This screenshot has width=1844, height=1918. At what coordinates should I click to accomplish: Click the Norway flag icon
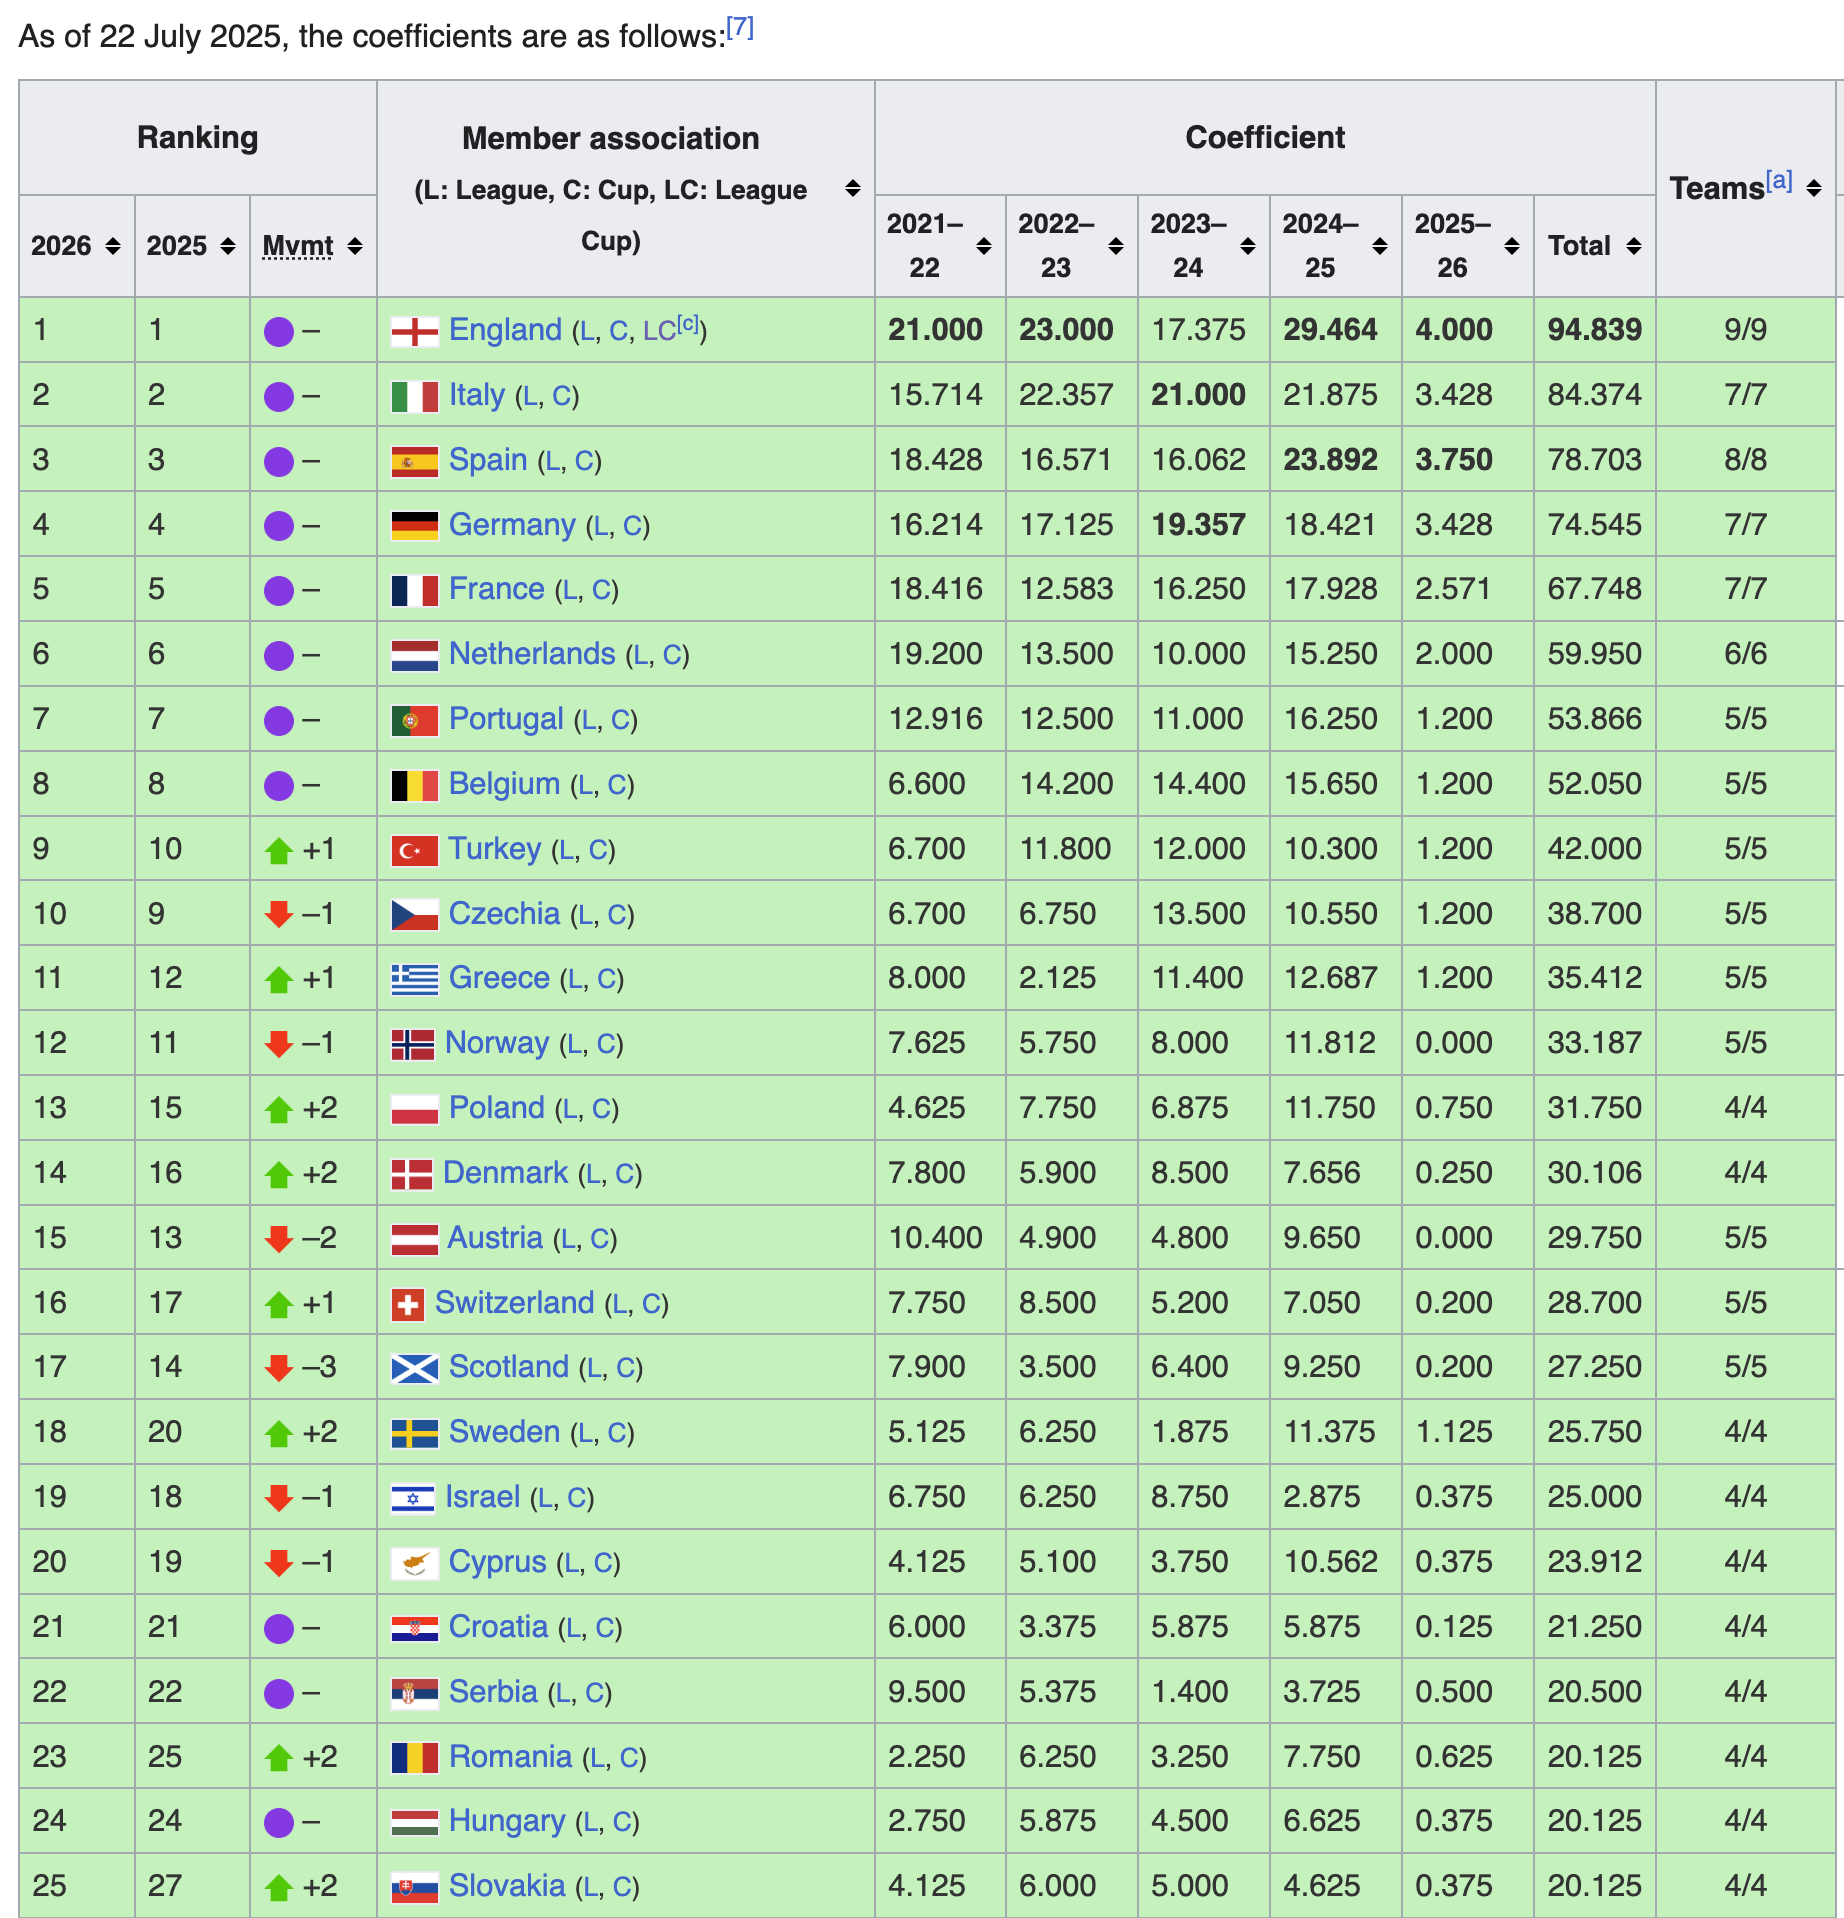click(x=412, y=1044)
